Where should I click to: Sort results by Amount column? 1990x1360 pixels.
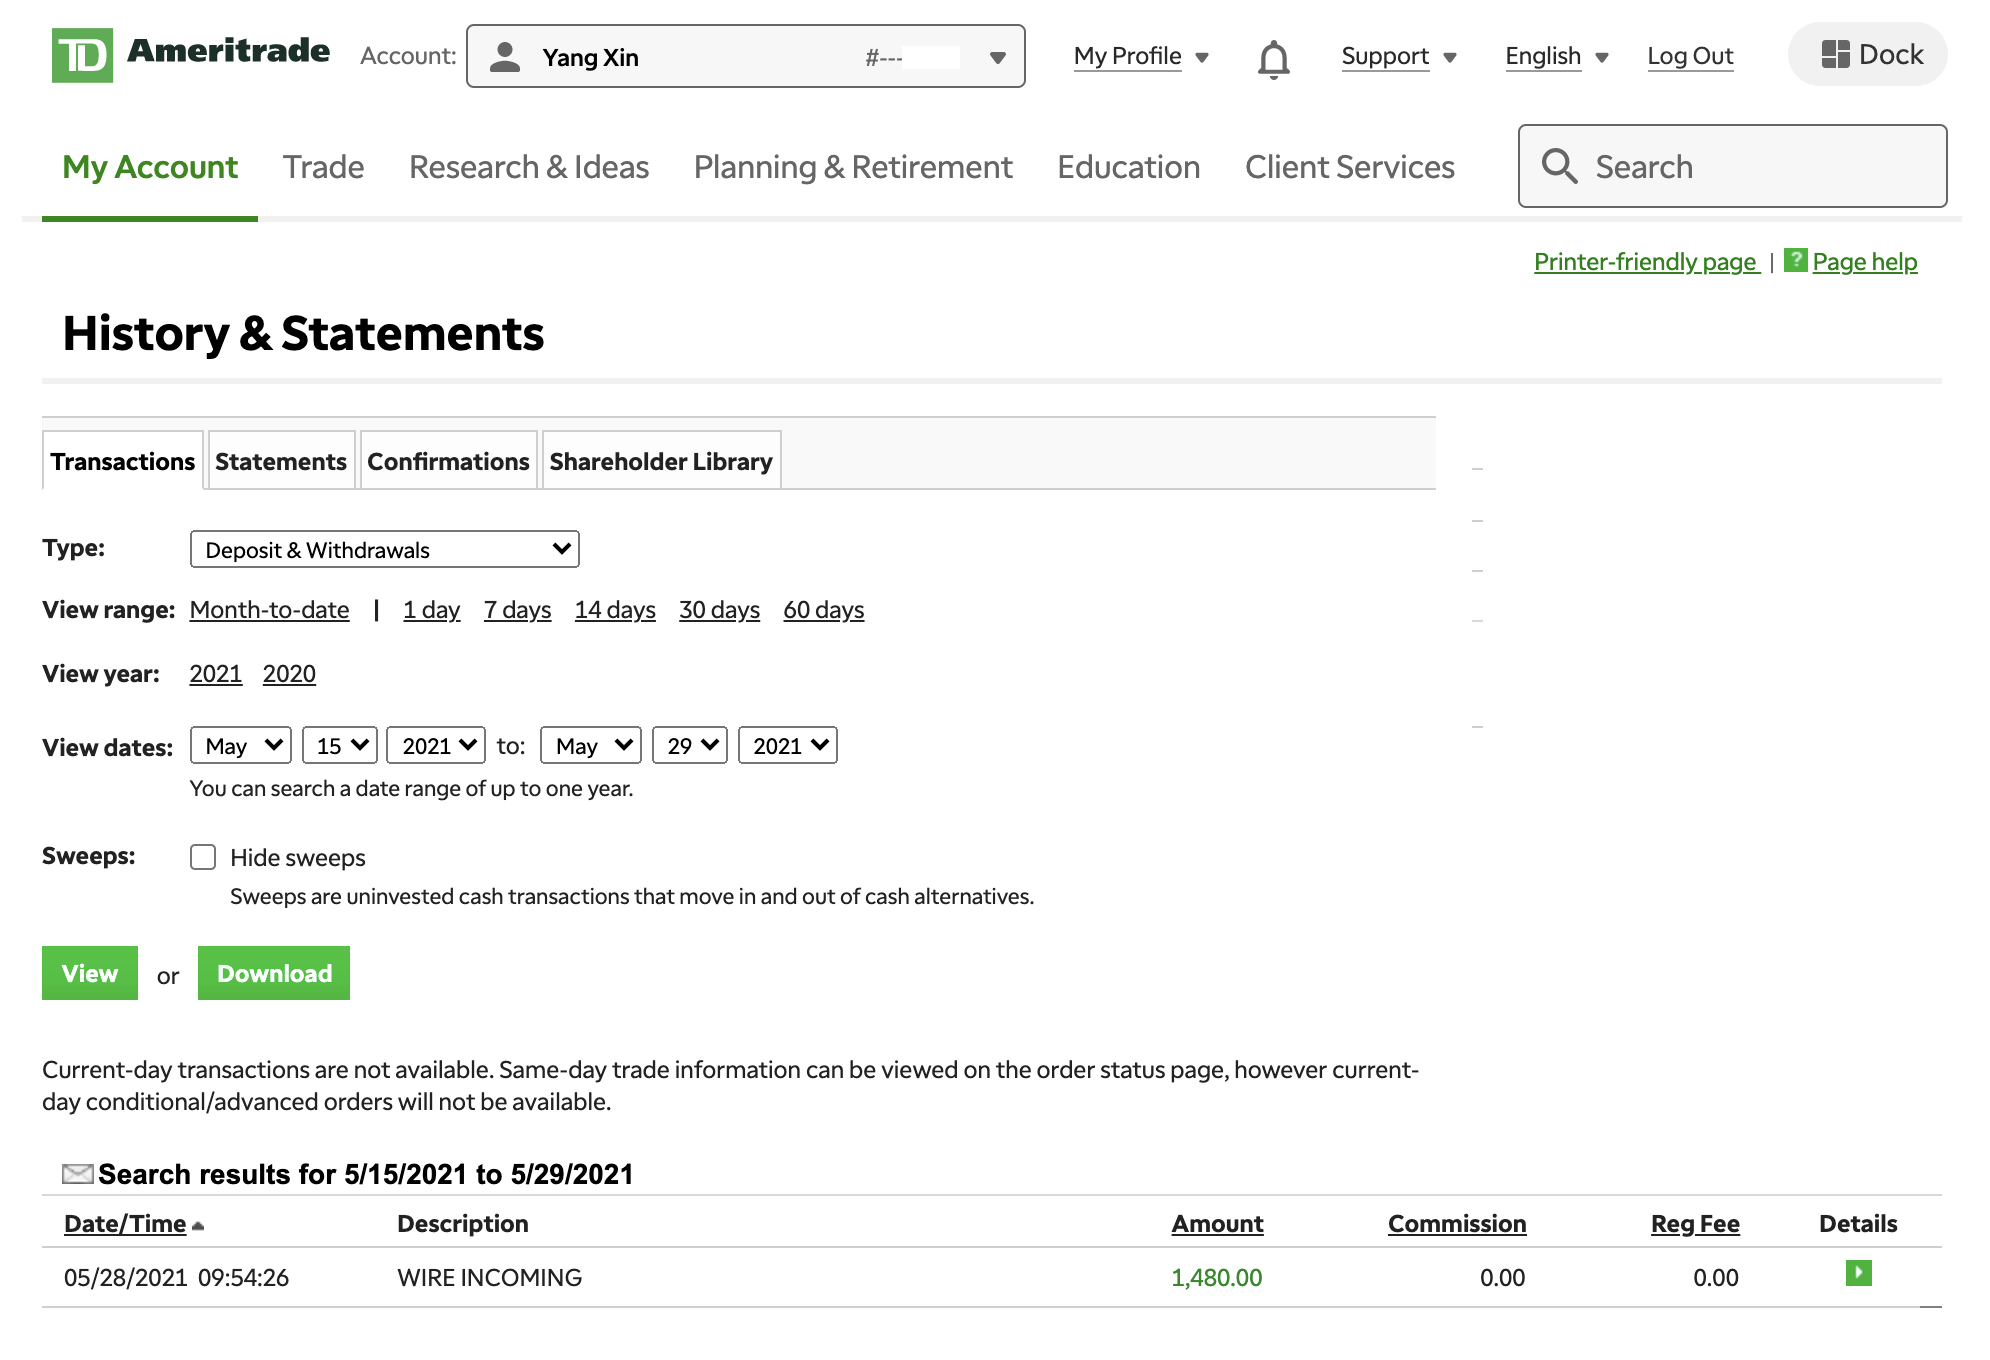pyautogui.click(x=1217, y=1223)
